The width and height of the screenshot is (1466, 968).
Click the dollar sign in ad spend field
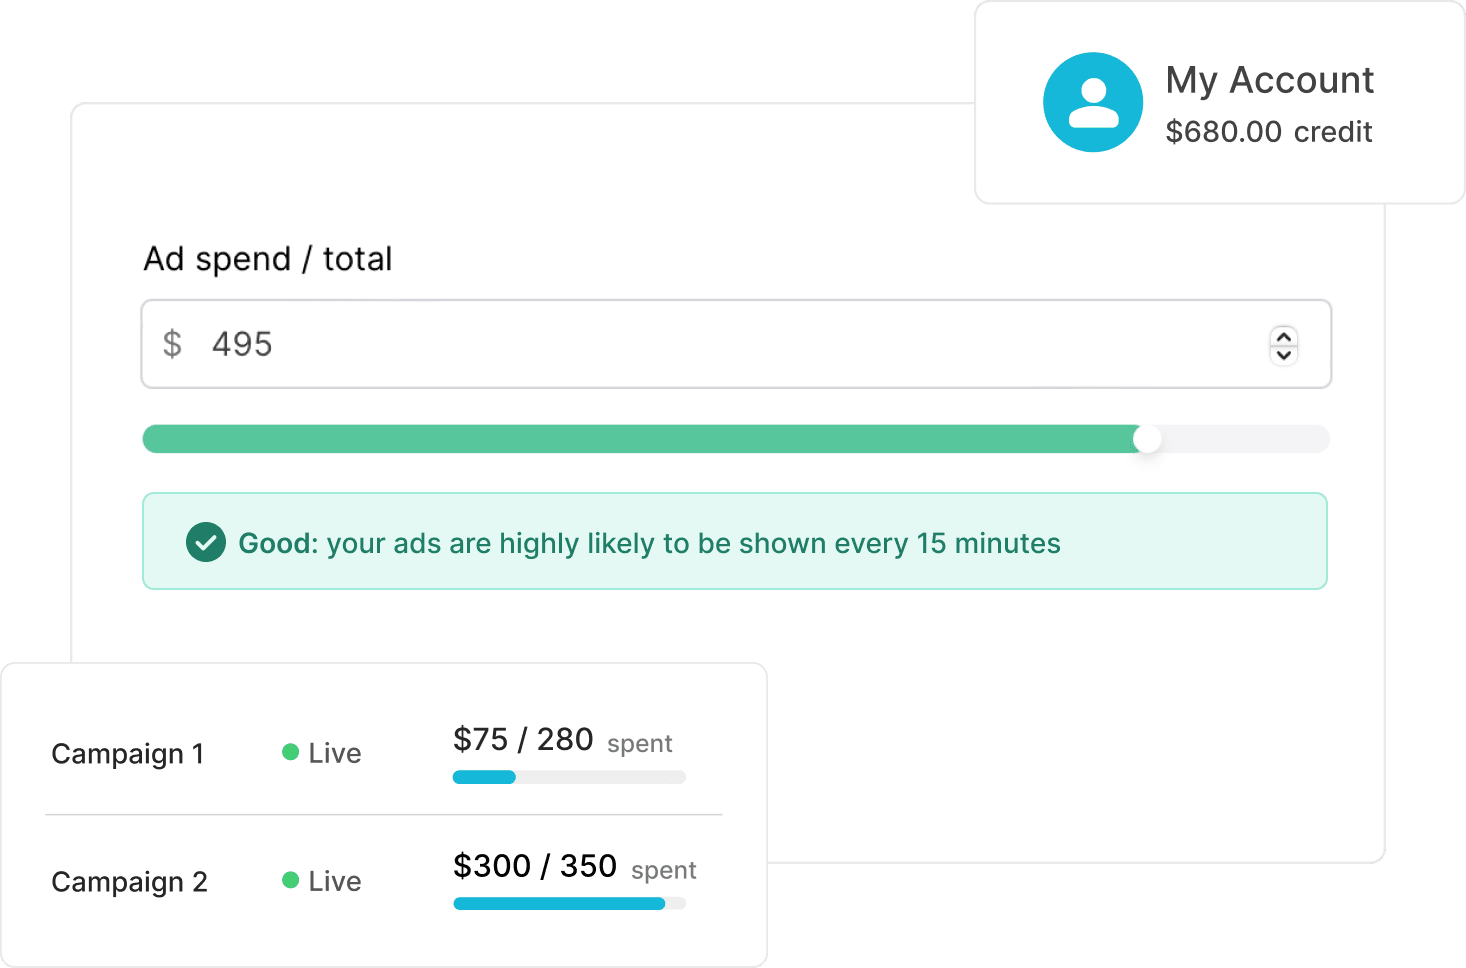(172, 344)
